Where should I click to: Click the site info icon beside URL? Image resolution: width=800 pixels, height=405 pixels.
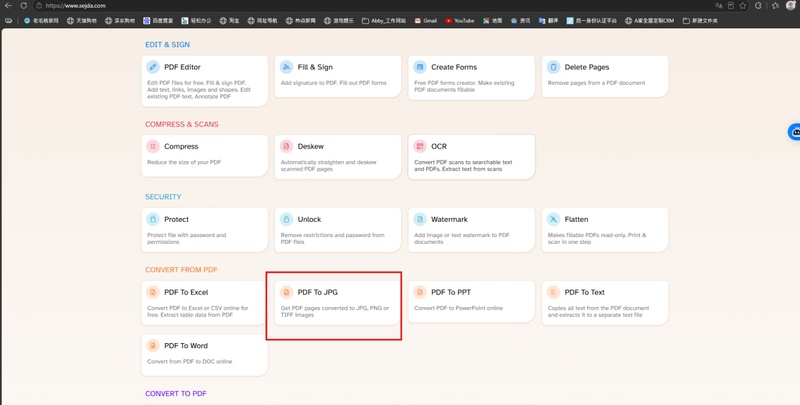38,6
